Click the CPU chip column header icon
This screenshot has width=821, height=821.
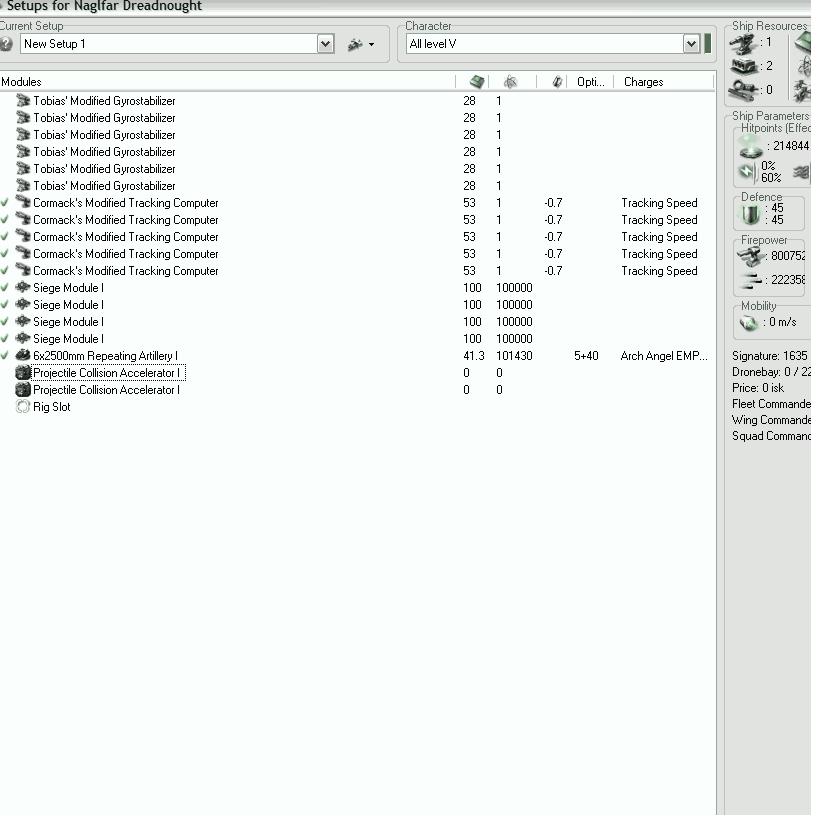(x=476, y=82)
